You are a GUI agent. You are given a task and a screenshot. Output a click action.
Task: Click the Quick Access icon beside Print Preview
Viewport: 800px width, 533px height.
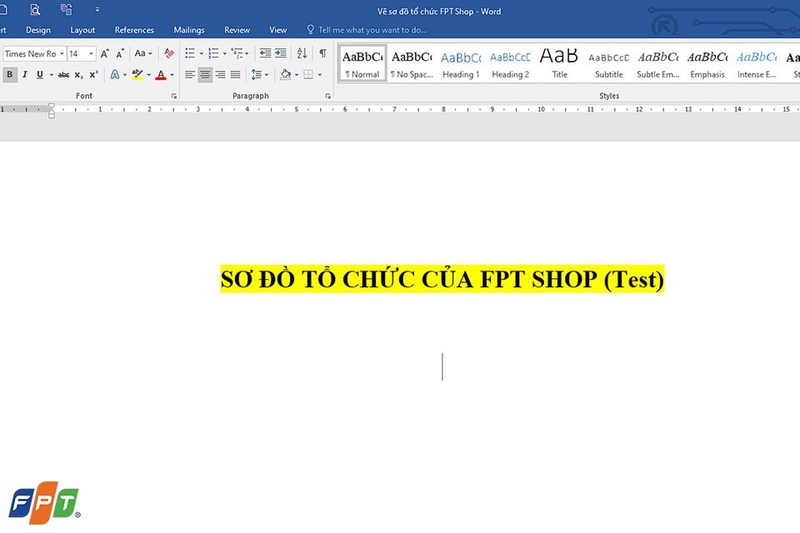click(66, 10)
